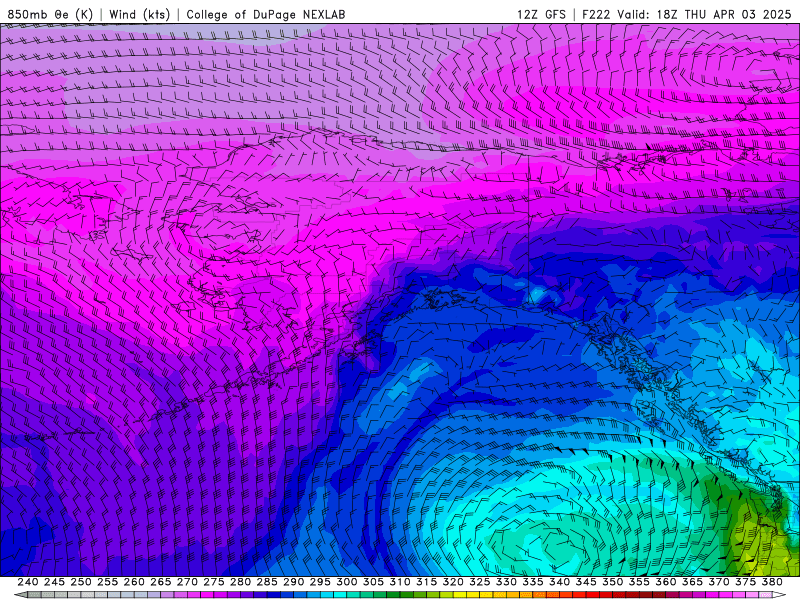Select the 345 legend label

click(586, 582)
